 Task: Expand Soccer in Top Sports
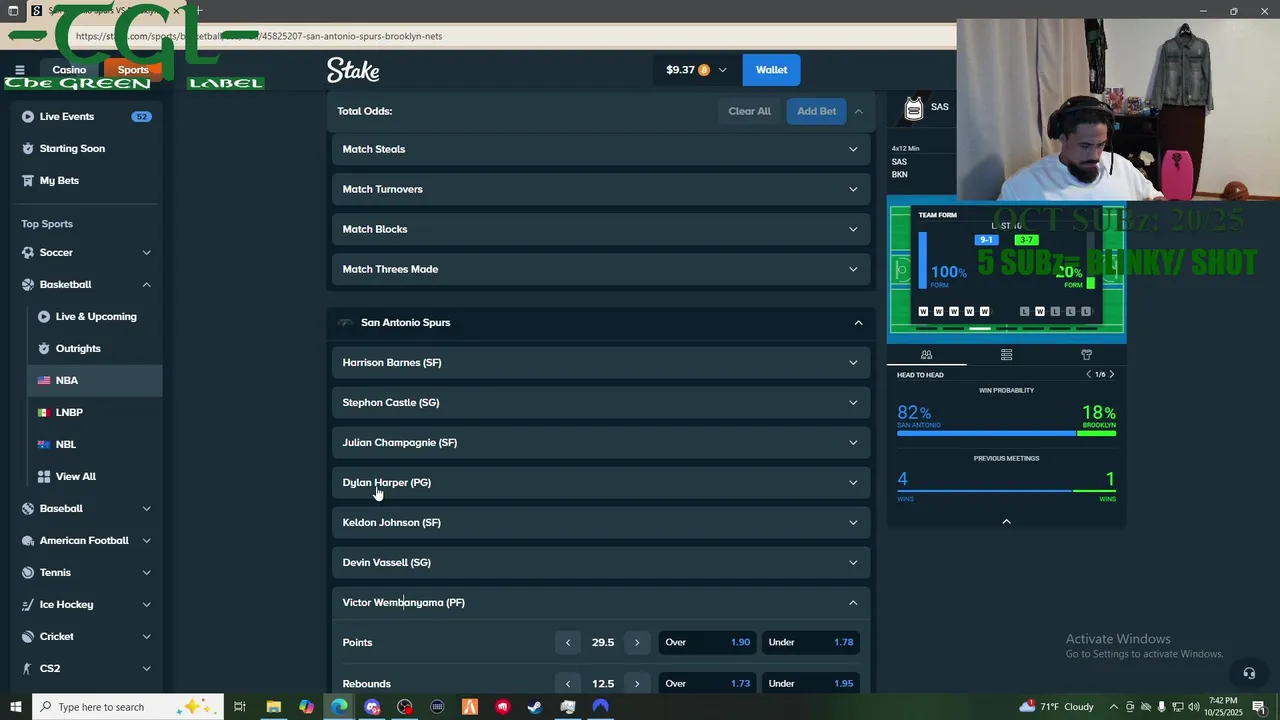(86, 253)
